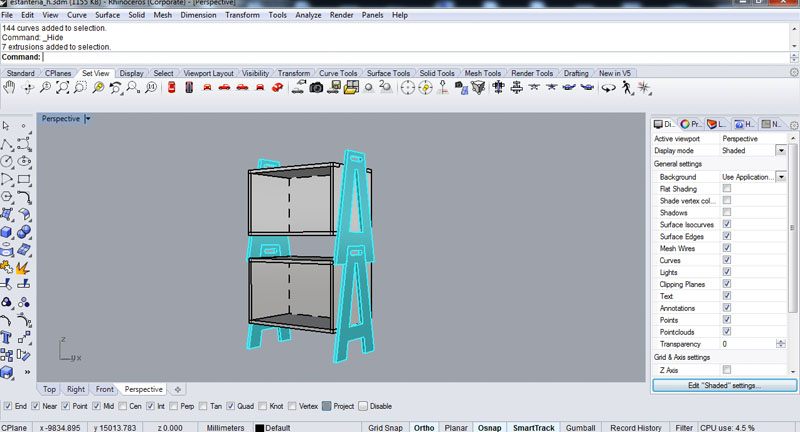
Task: Open the Perspective viewport title dropdown arrow
Action: [88, 118]
